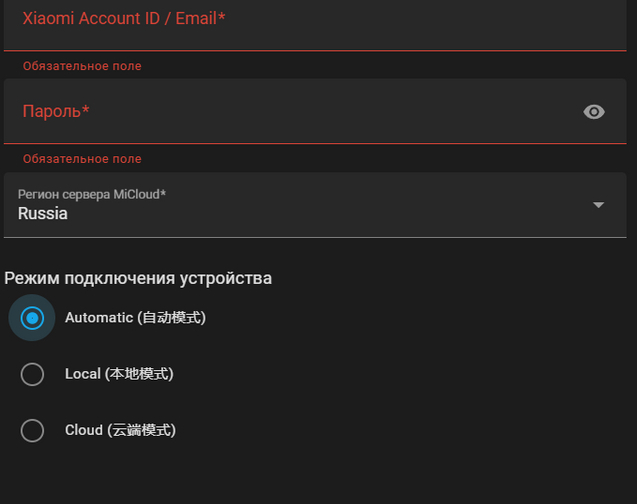Click the required-field error under Пароль
Image resolution: width=637 pixels, height=504 pixels.
click(82, 159)
